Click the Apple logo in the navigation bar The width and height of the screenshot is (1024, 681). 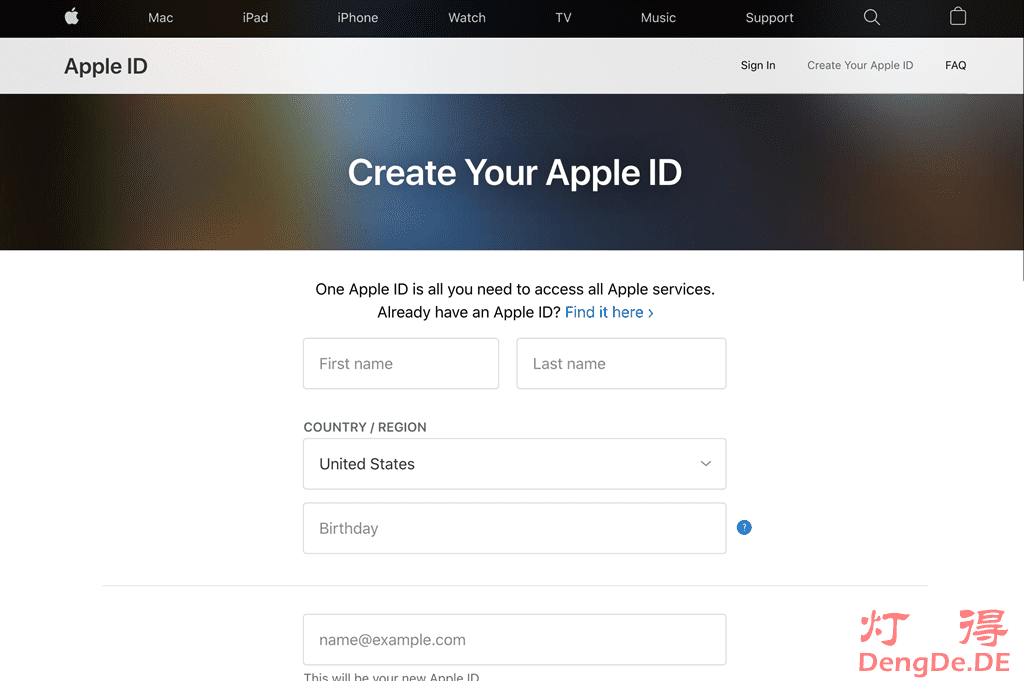coord(71,17)
